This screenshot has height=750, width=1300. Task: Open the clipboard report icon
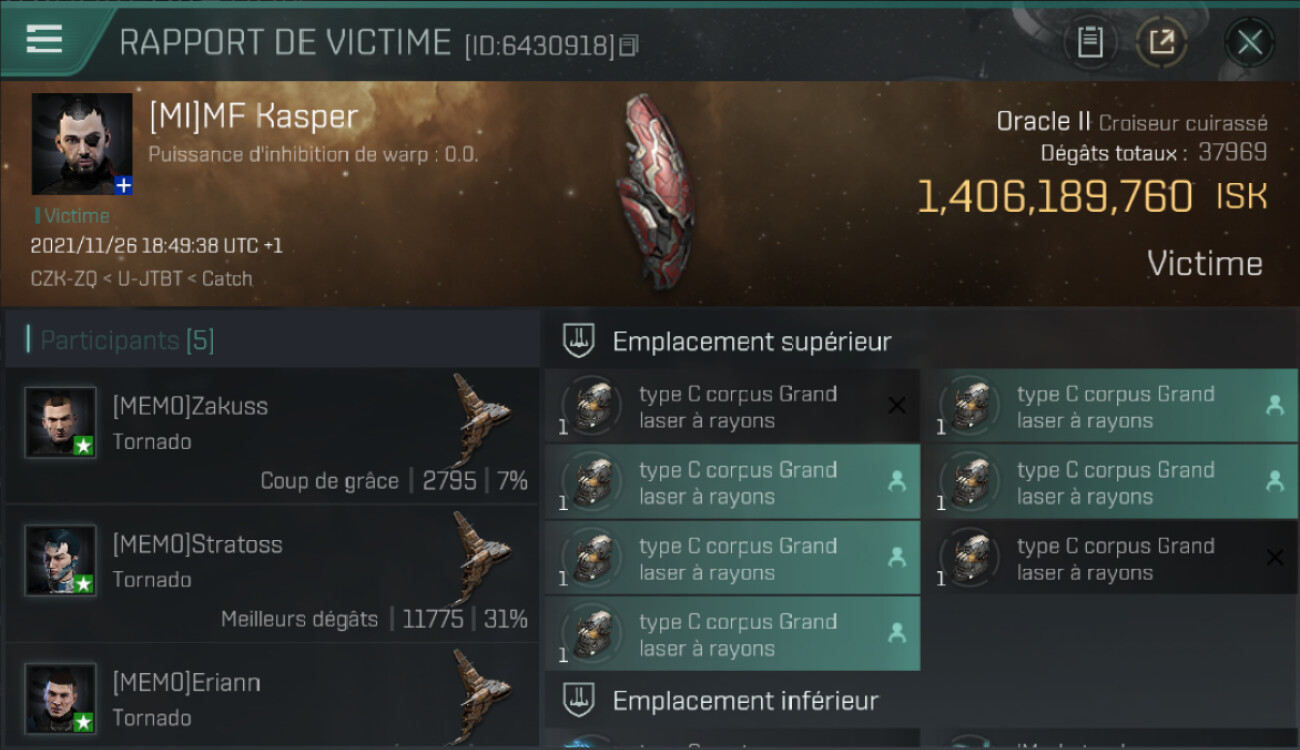point(1090,42)
